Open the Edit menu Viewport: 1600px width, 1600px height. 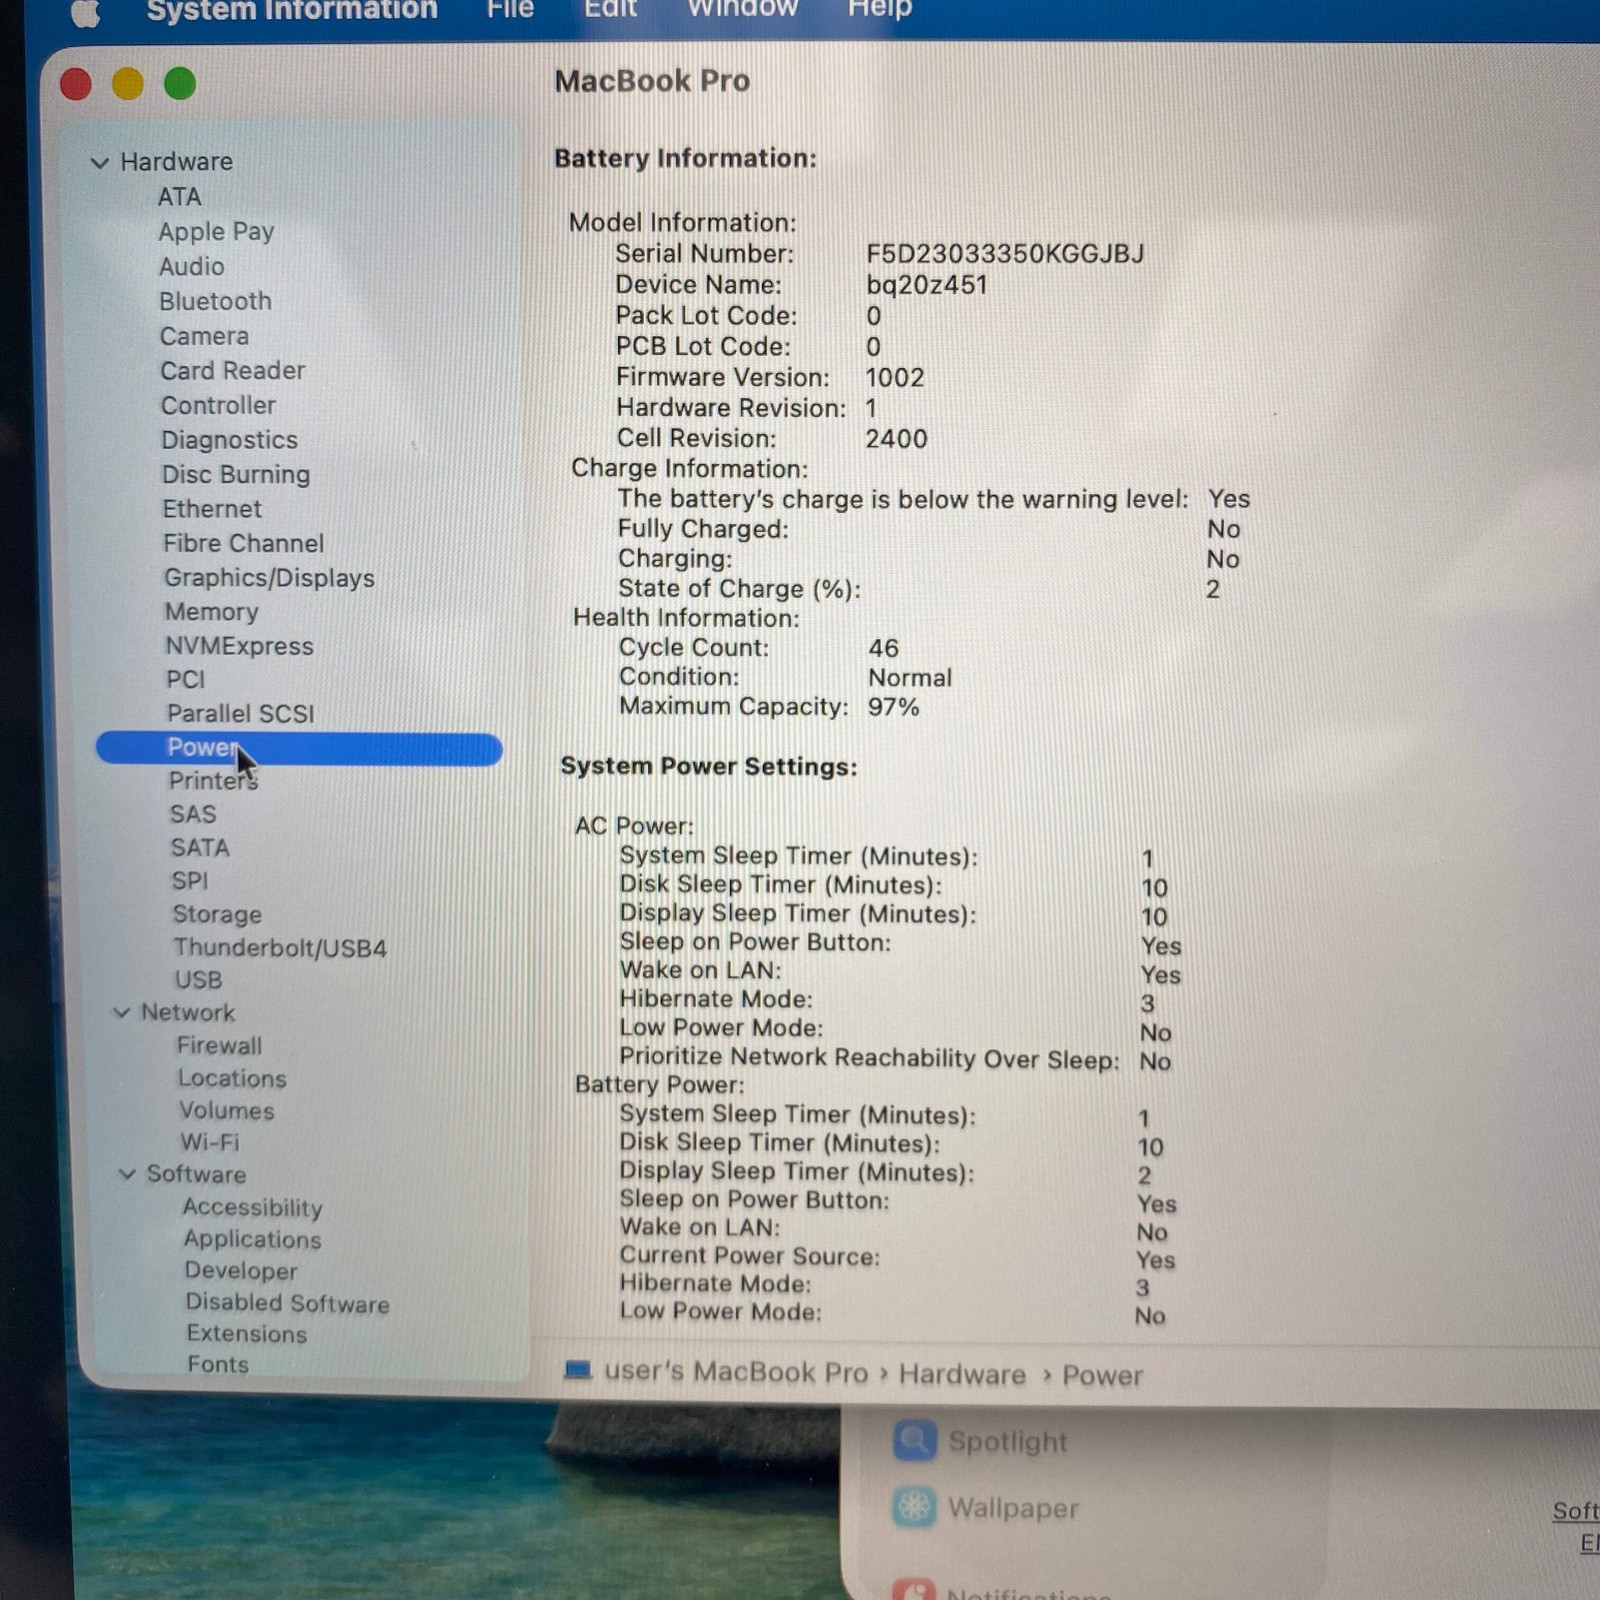tap(610, 9)
